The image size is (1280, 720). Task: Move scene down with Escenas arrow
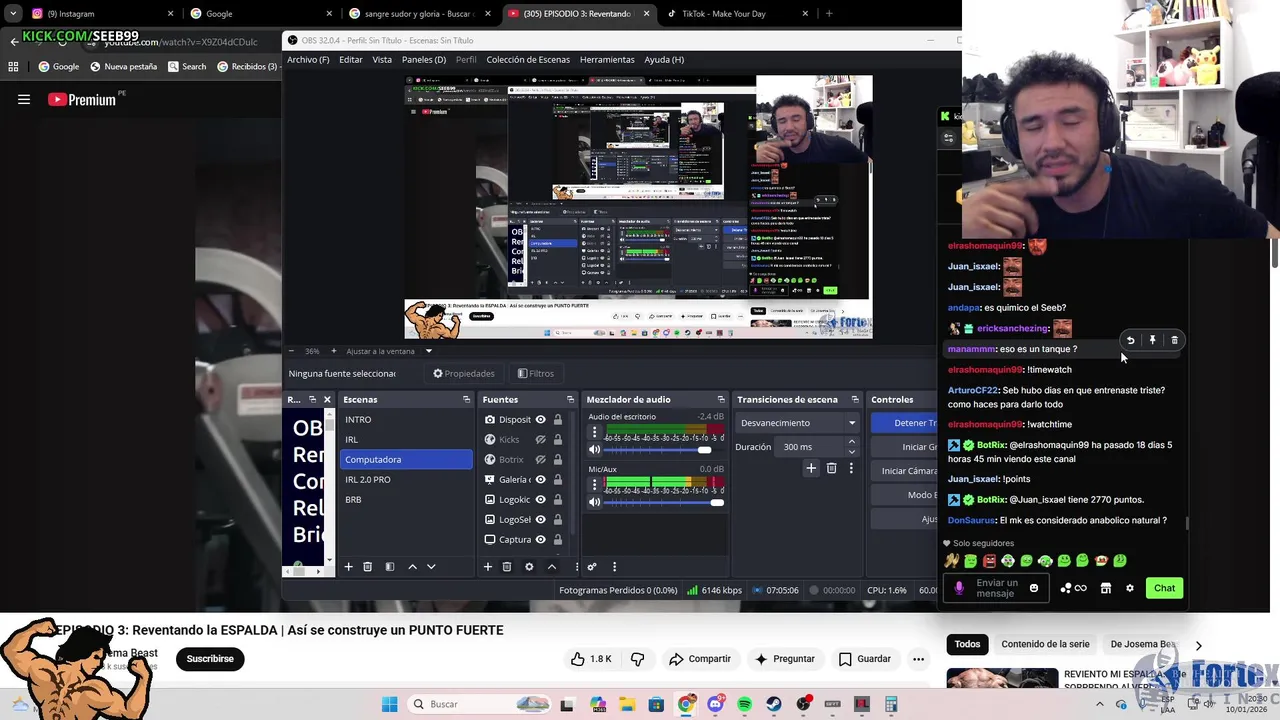pos(431,567)
